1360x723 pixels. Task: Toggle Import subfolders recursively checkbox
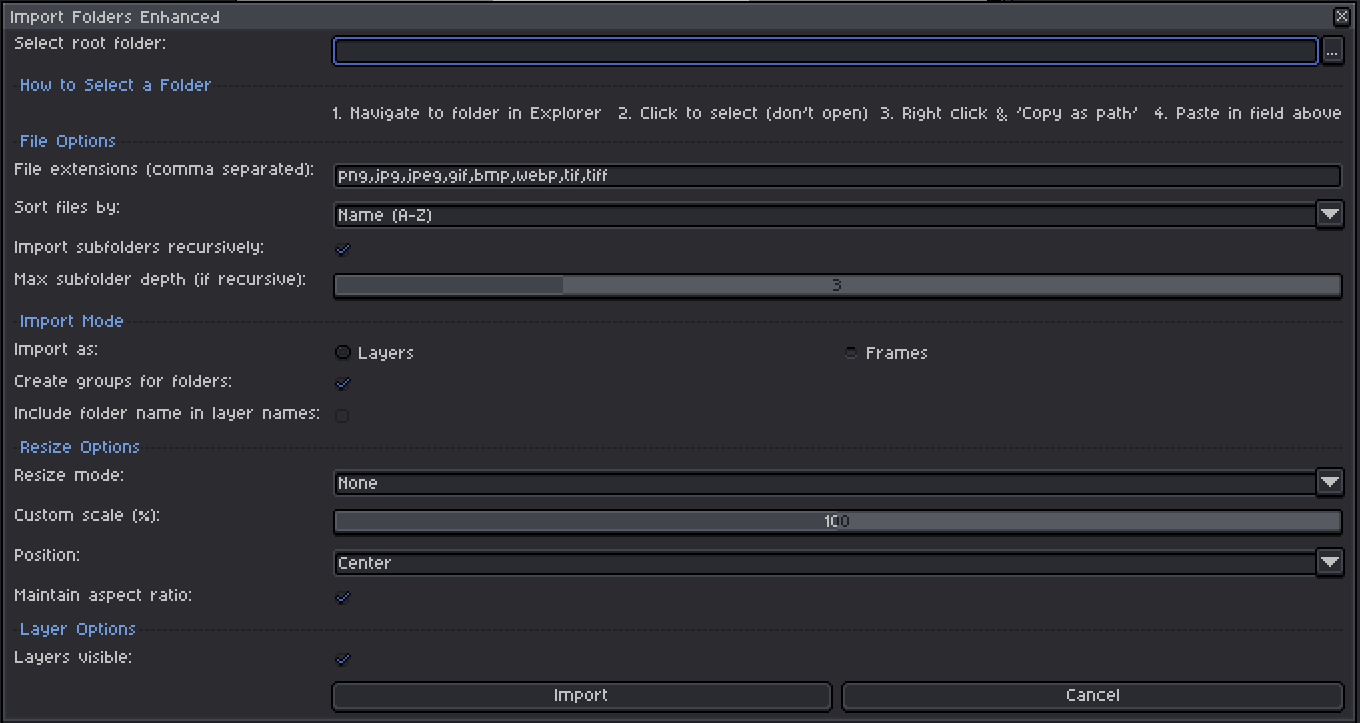pyautogui.click(x=343, y=249)
